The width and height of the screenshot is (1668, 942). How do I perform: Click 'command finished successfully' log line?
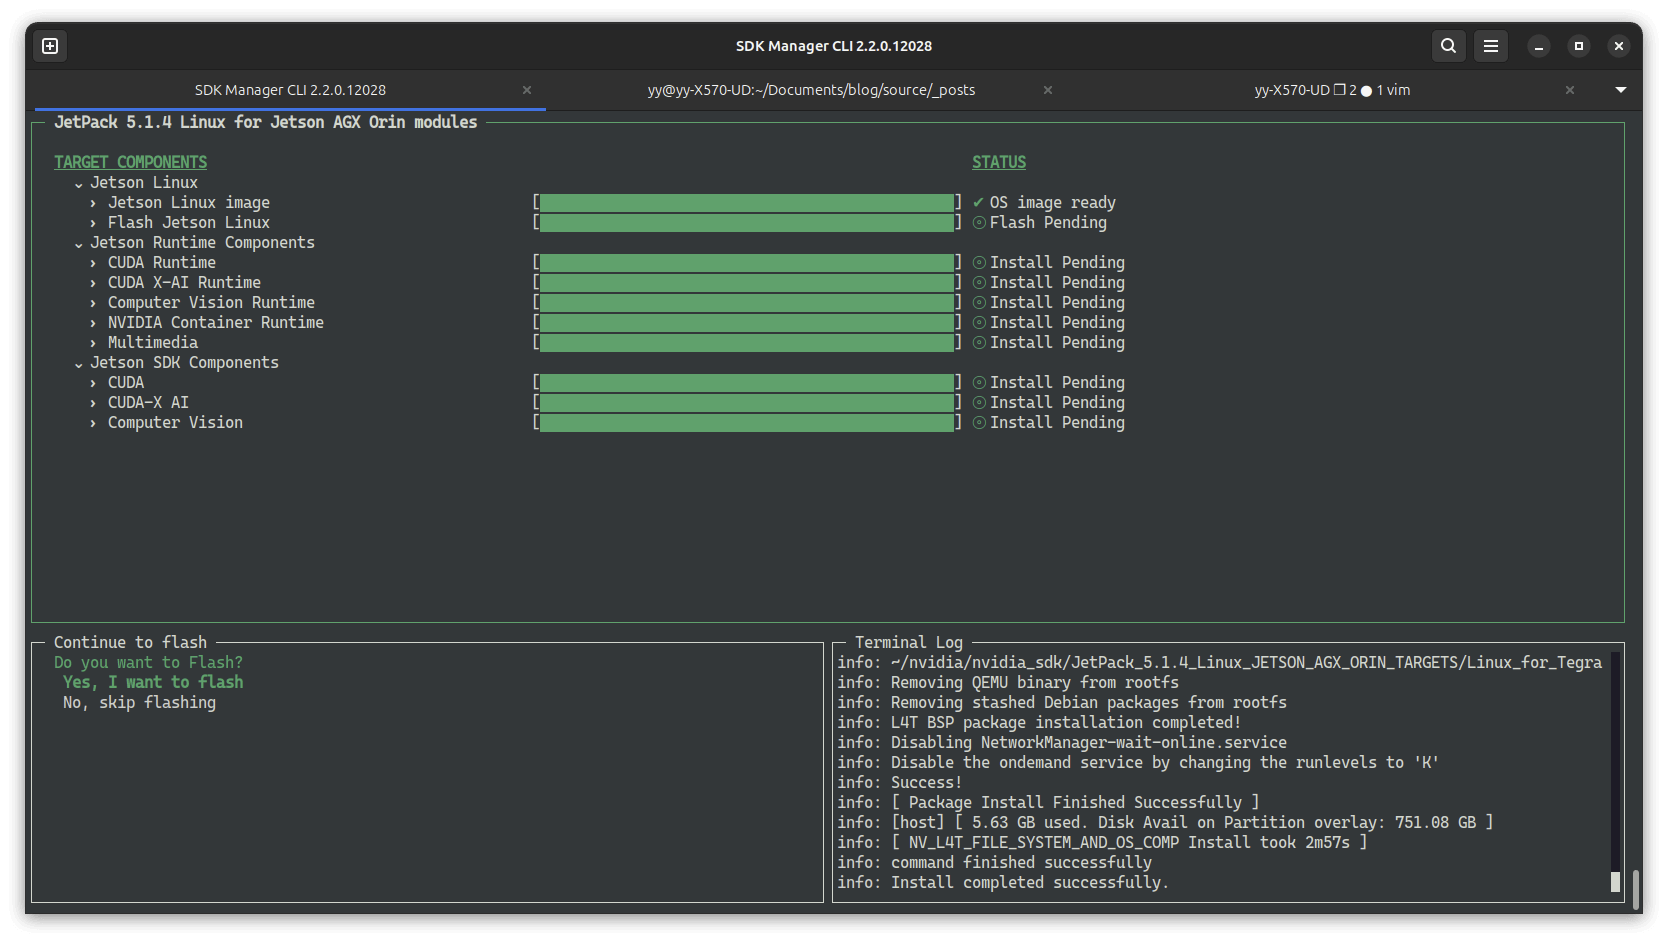tap(994, 862)
